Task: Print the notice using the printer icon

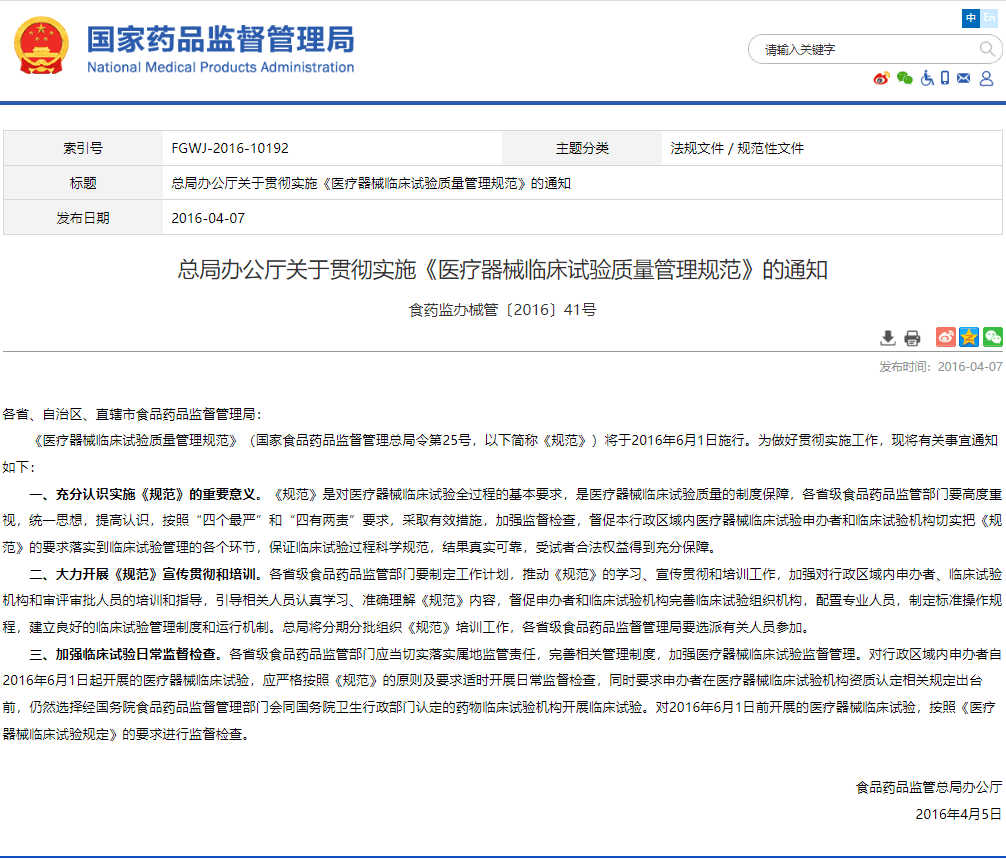Action: [x=912, y=338]
